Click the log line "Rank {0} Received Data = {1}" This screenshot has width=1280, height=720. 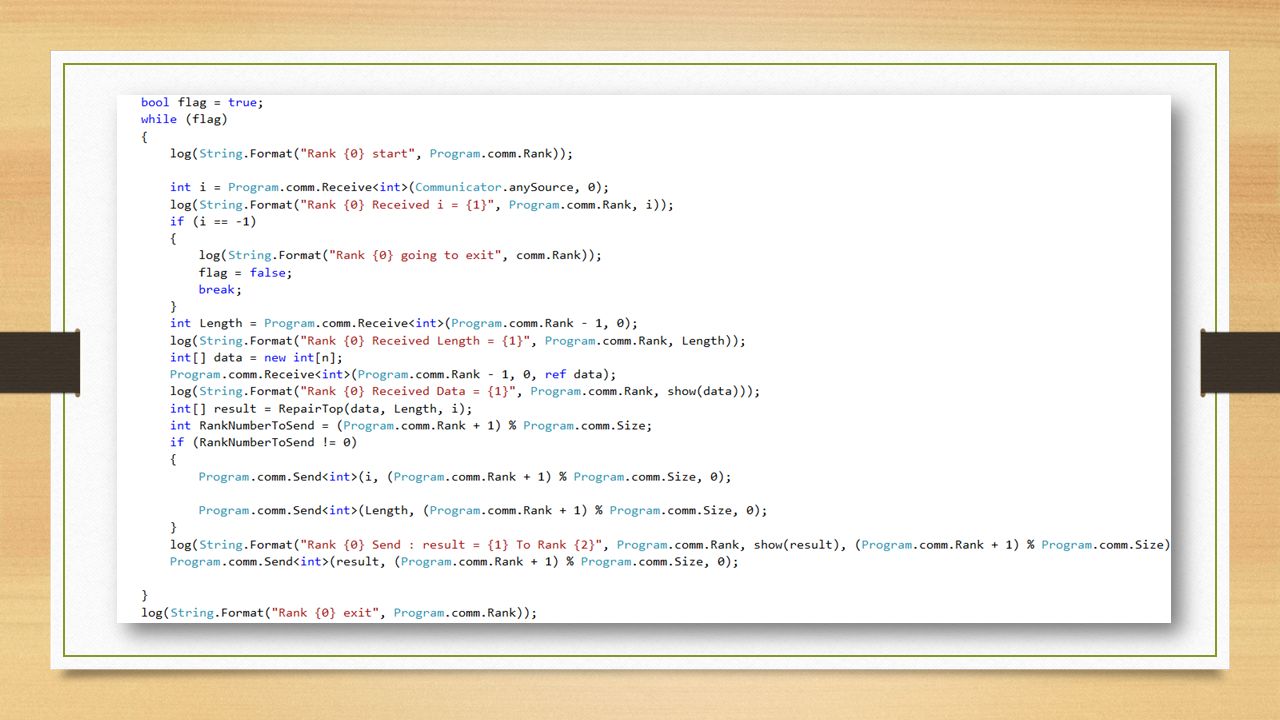(x=465, y=391)
